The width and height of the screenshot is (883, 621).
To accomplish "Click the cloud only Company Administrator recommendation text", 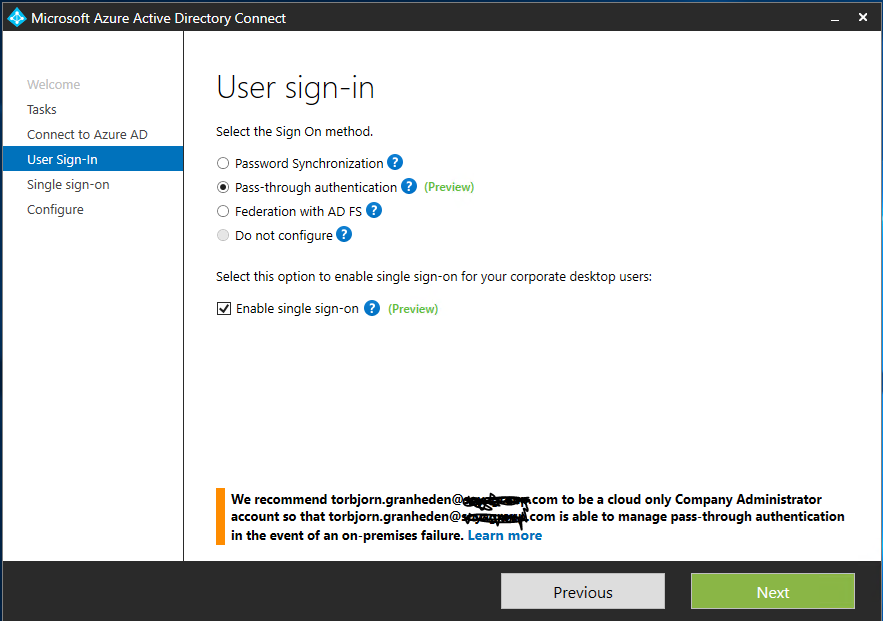I will tap(538, 517).
